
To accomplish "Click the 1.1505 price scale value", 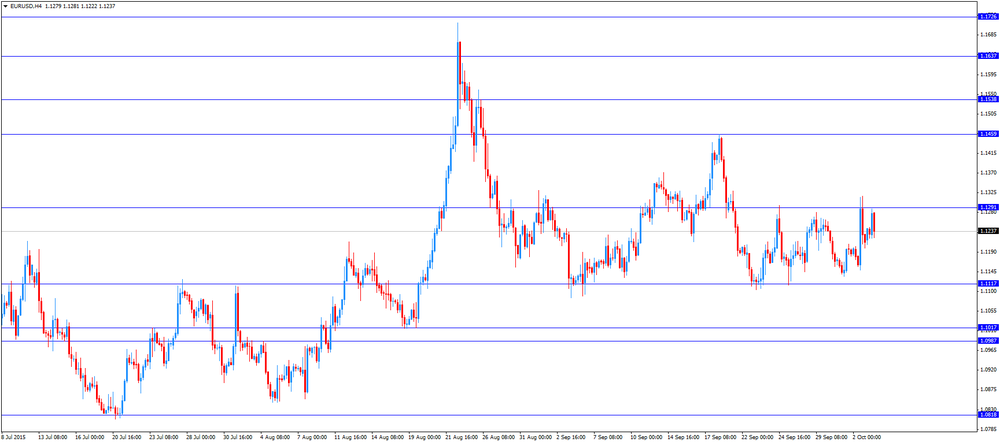I will (x=987, y=114).
